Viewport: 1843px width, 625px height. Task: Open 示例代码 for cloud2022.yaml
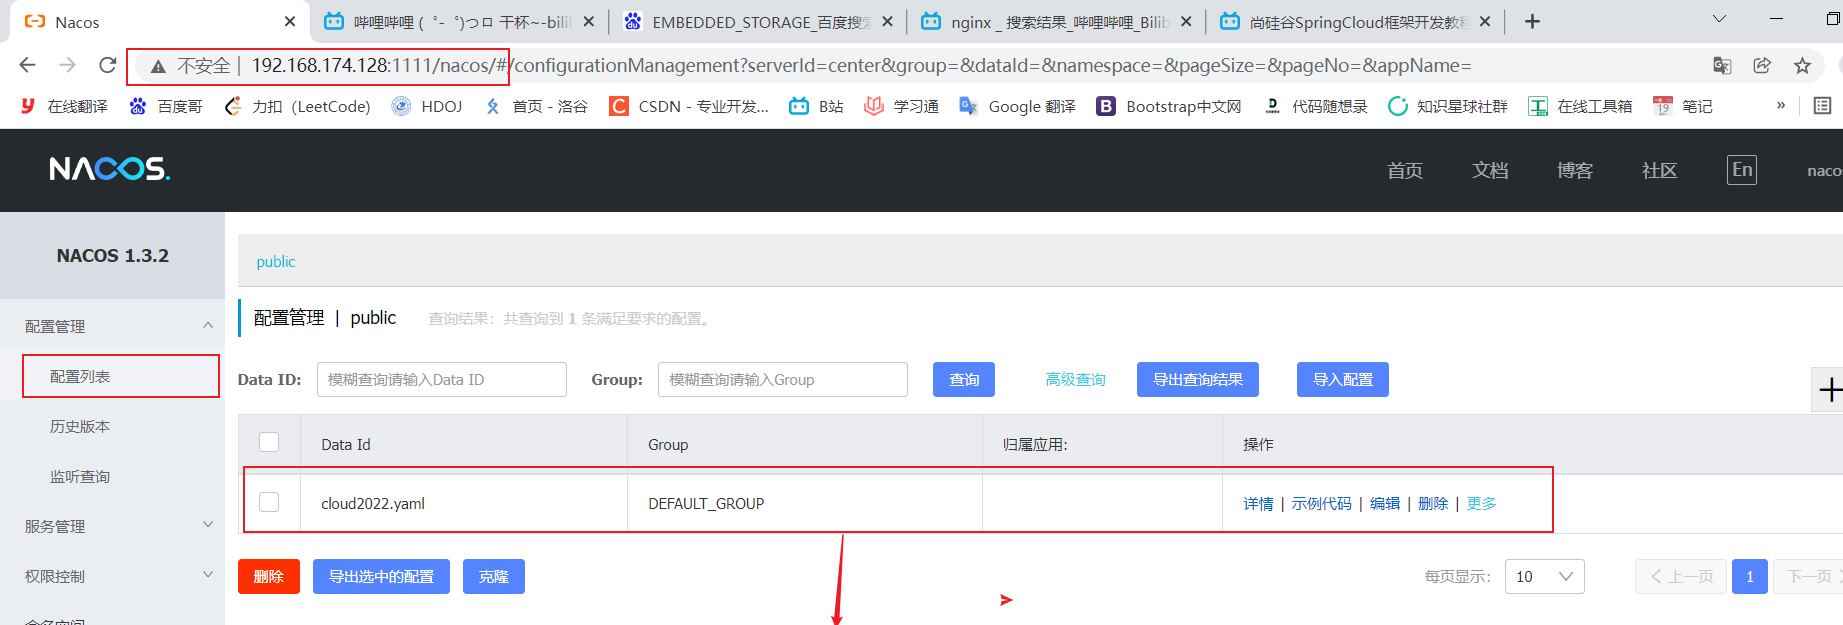tap(1321, 503)
